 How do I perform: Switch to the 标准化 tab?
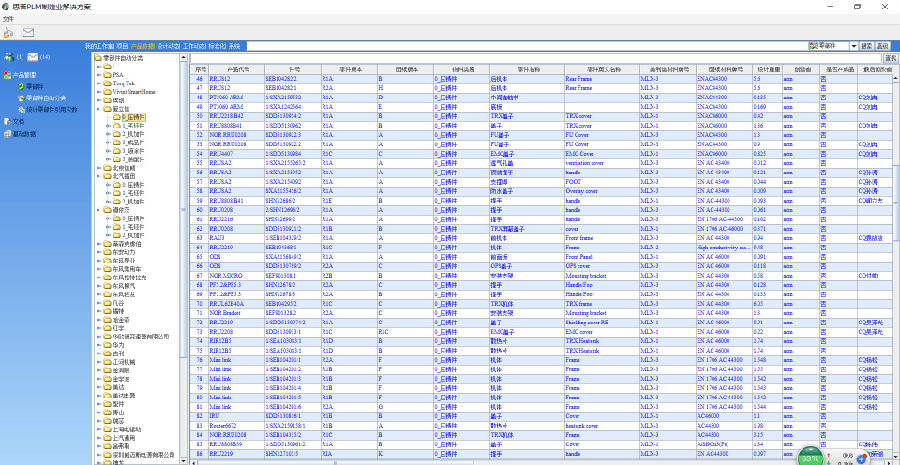[x=217, y=45]
